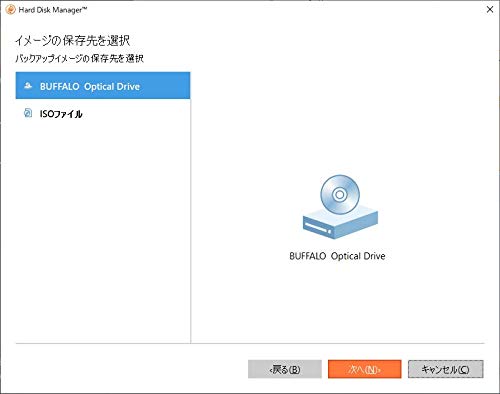Close the Hard Disk Manager window
Screen dimensions: 500x394
[x=490, y=9]
